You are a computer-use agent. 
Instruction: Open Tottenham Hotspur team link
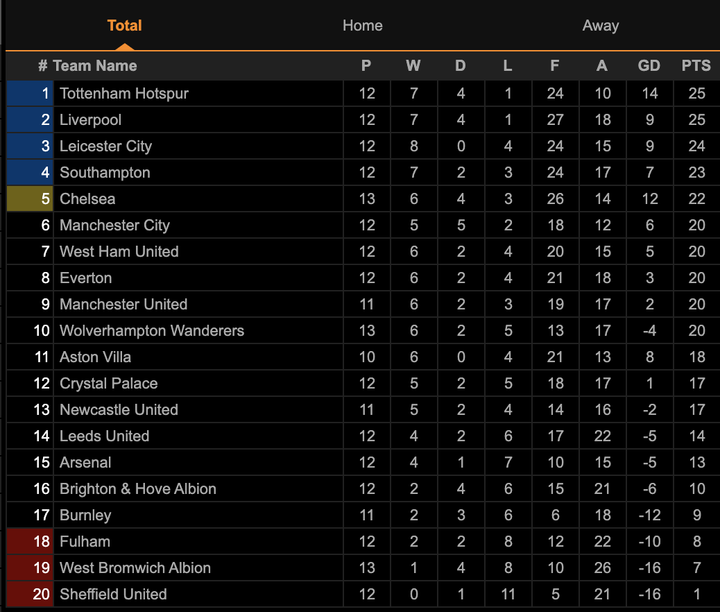click(x=124, y=94)
